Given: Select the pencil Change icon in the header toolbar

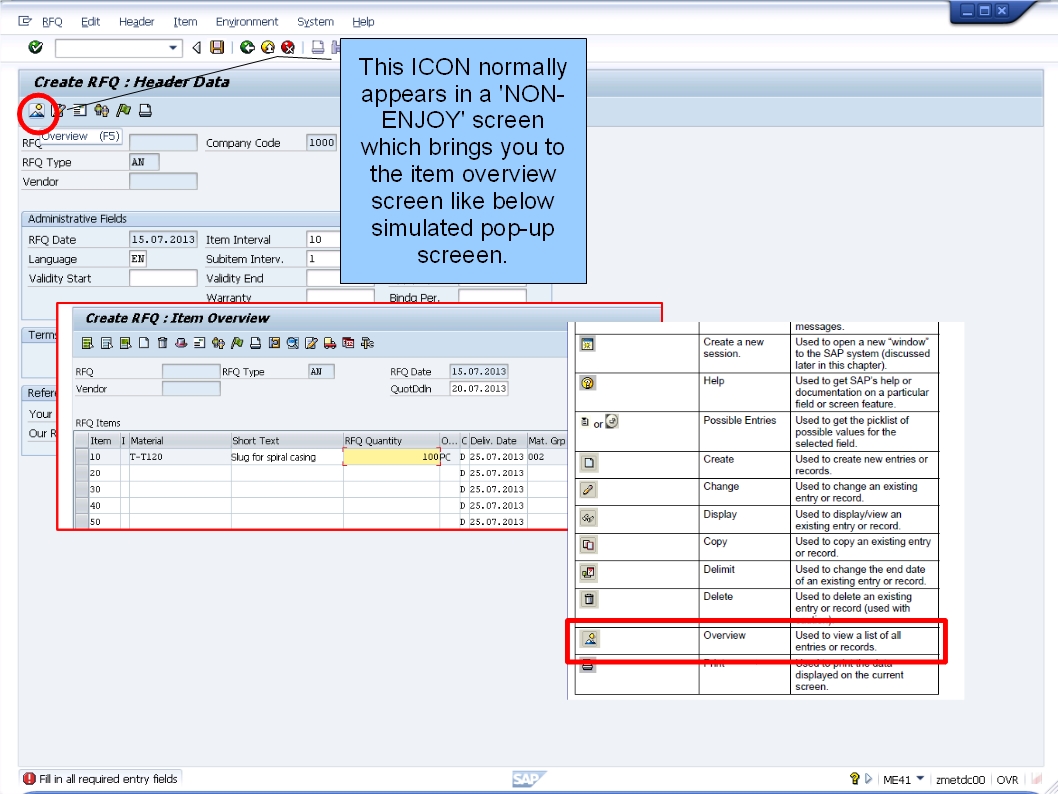Looking at the screenshot, I should [59, 110].
